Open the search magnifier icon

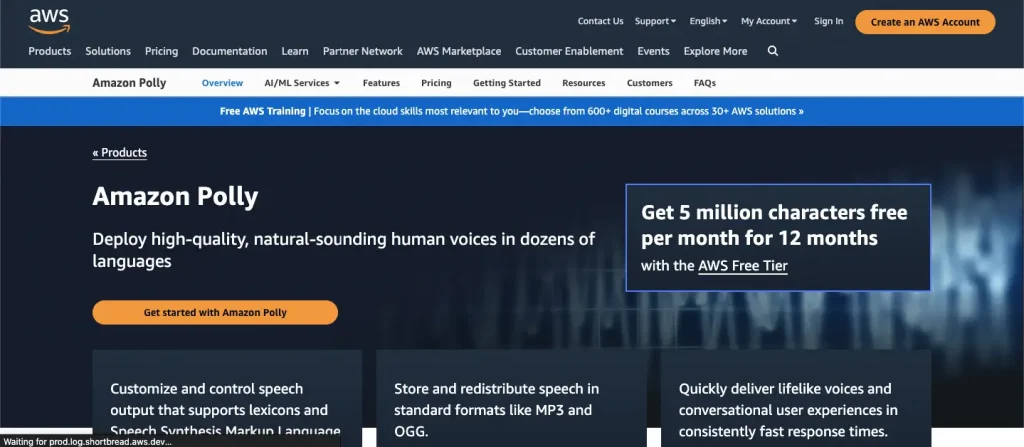pos(773,51)
